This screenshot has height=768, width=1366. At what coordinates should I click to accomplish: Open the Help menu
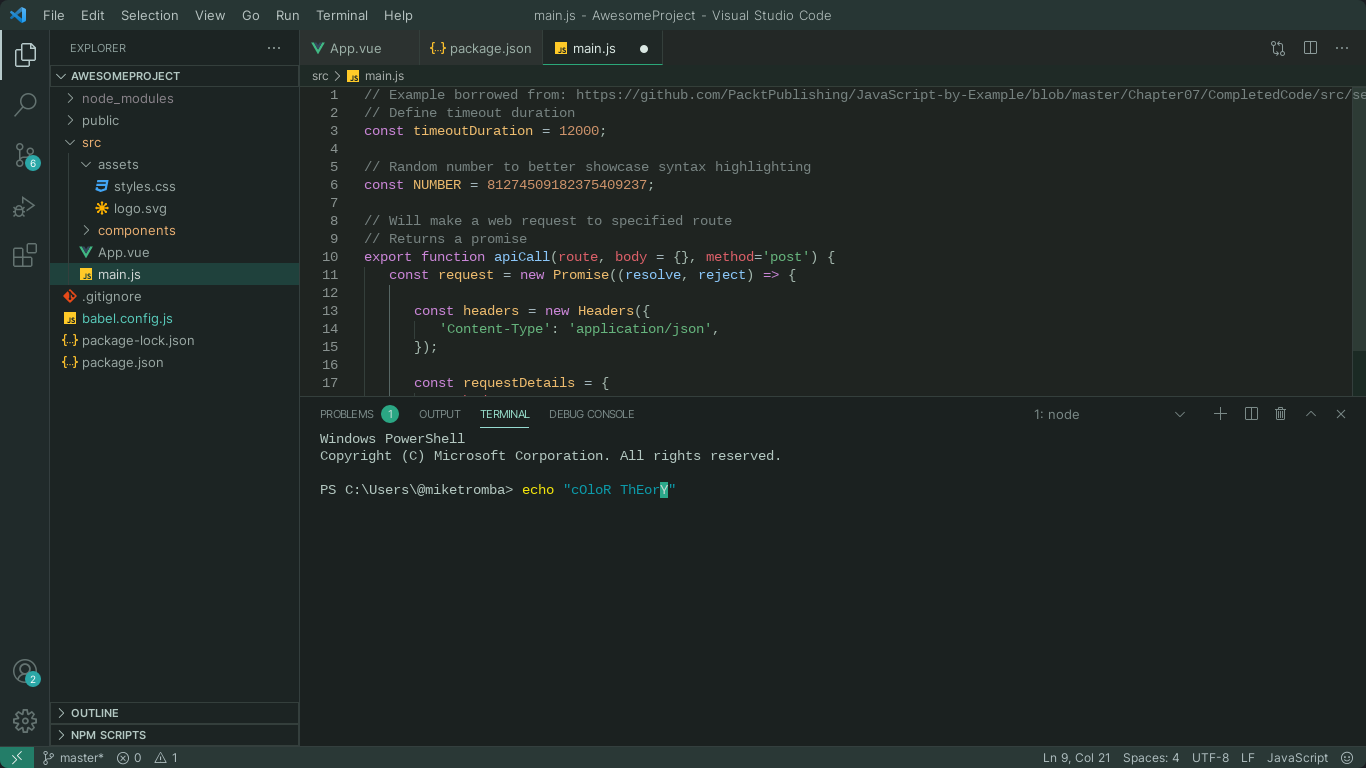point(398,15)
